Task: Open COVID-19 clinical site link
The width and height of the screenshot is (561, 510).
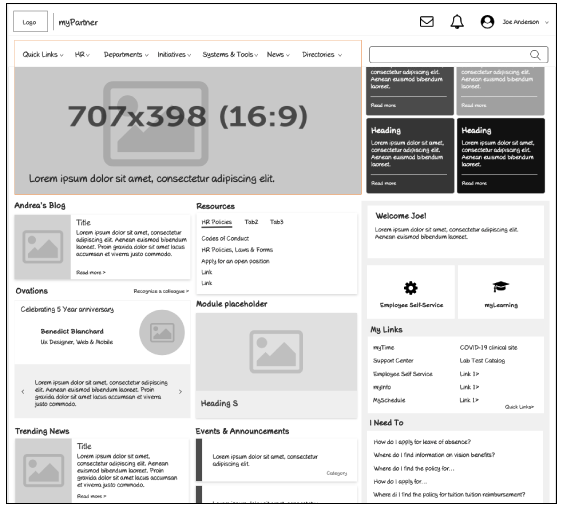Action: (x=488, y=348)
